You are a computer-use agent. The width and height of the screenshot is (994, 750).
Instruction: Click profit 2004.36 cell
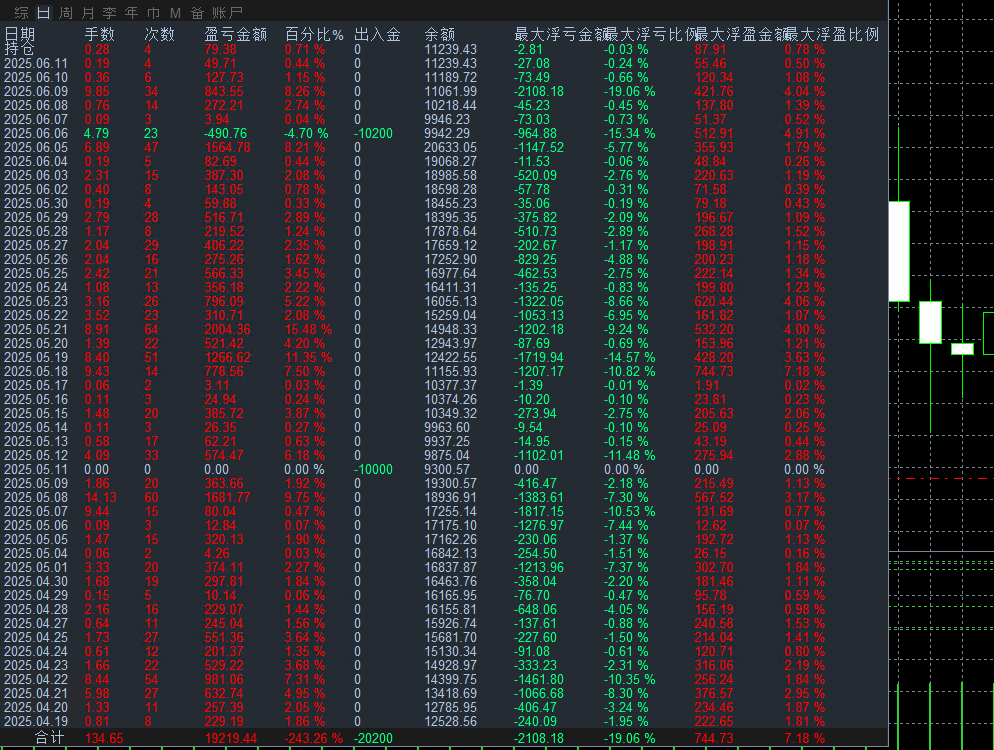point(228,329)
